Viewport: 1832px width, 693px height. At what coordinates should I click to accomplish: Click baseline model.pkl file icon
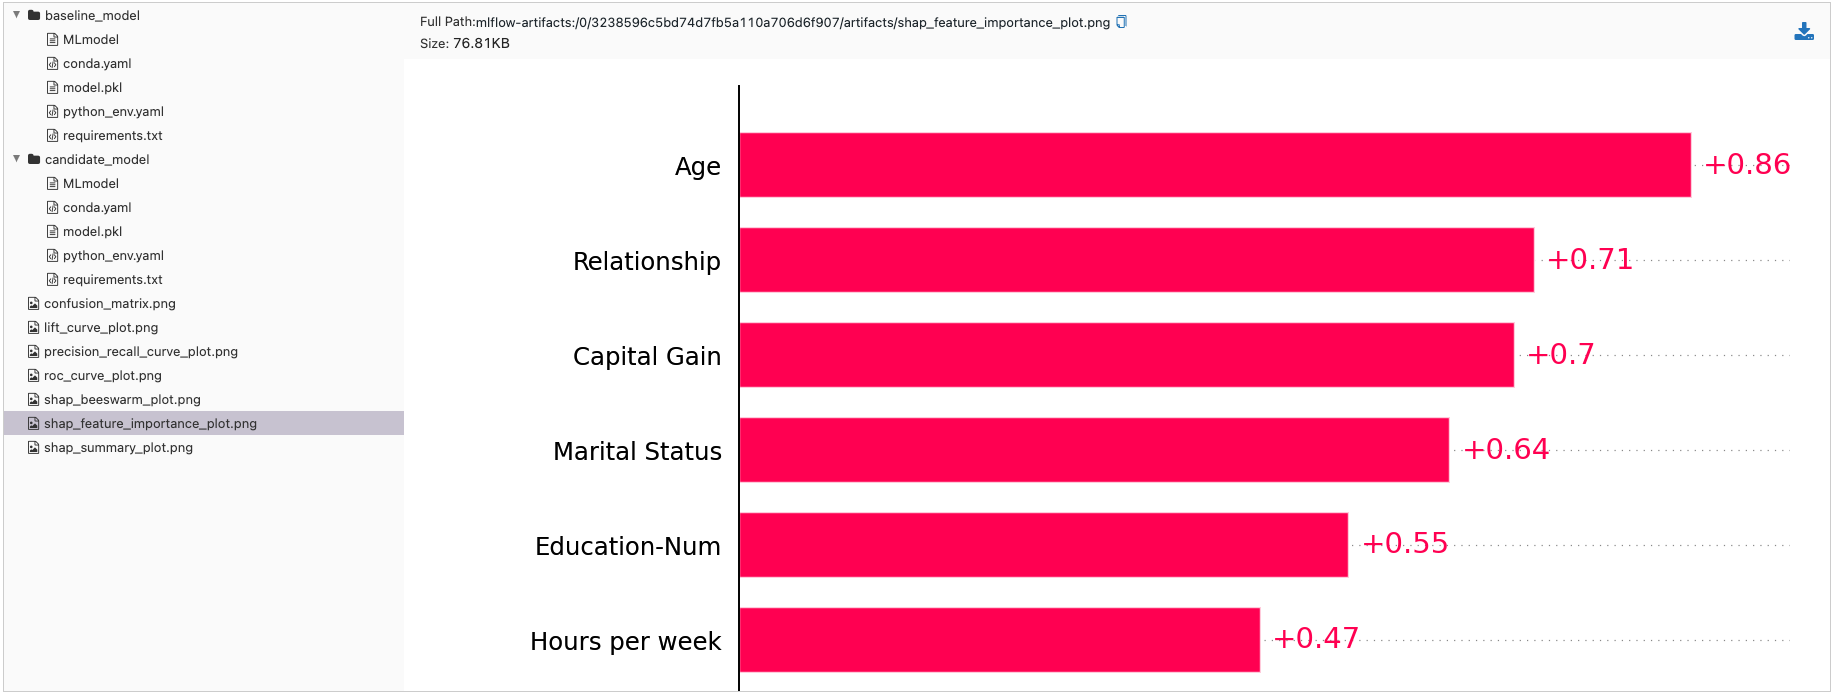point(53,88)
